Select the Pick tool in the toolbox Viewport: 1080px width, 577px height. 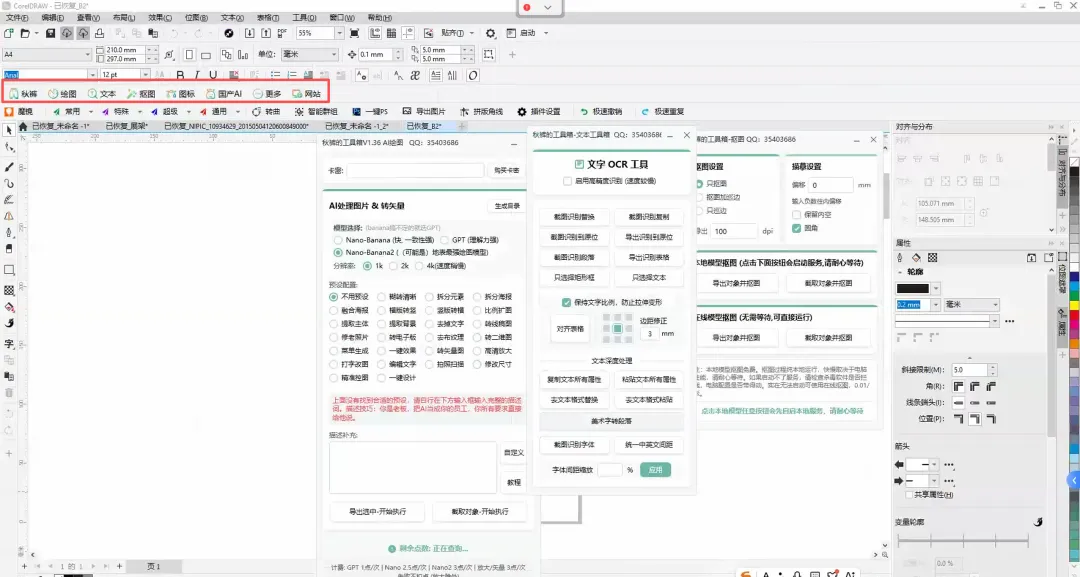pos(9,129)
